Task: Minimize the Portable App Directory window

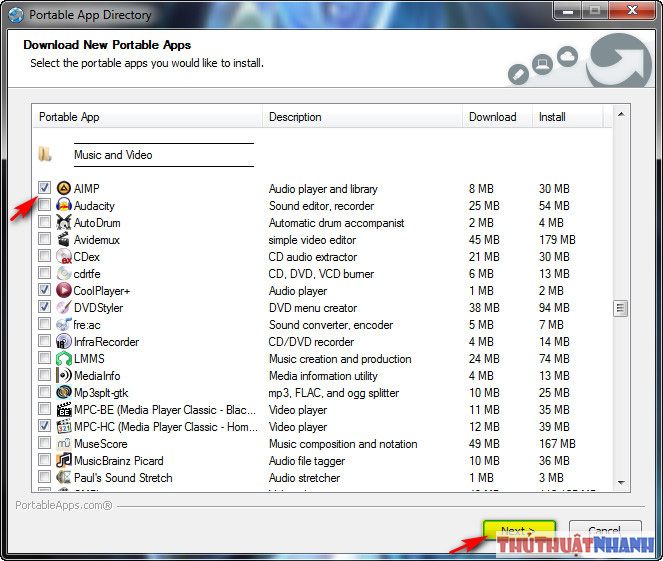Action: tap(567, 11)
